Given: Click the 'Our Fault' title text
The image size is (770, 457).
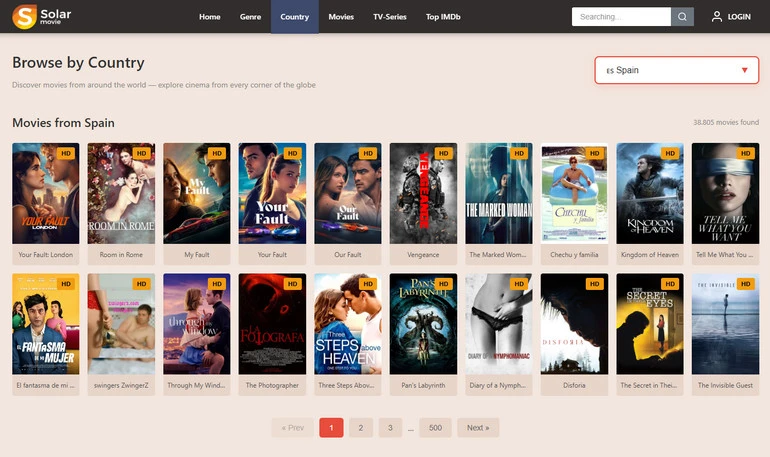Looking at the screenshot, I should [x=348, y=255].
